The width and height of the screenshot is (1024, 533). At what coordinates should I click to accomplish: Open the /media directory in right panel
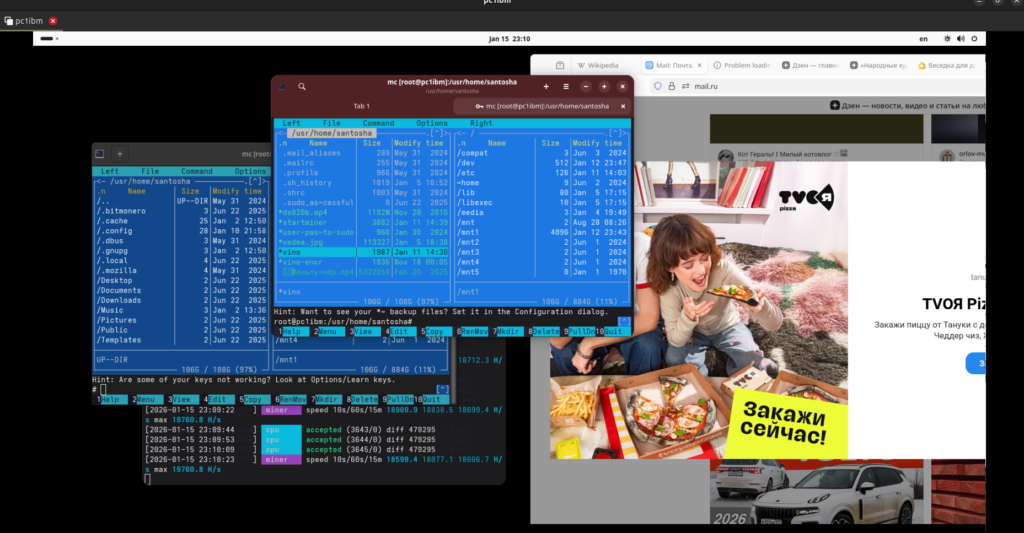click(x=471, y=212)
